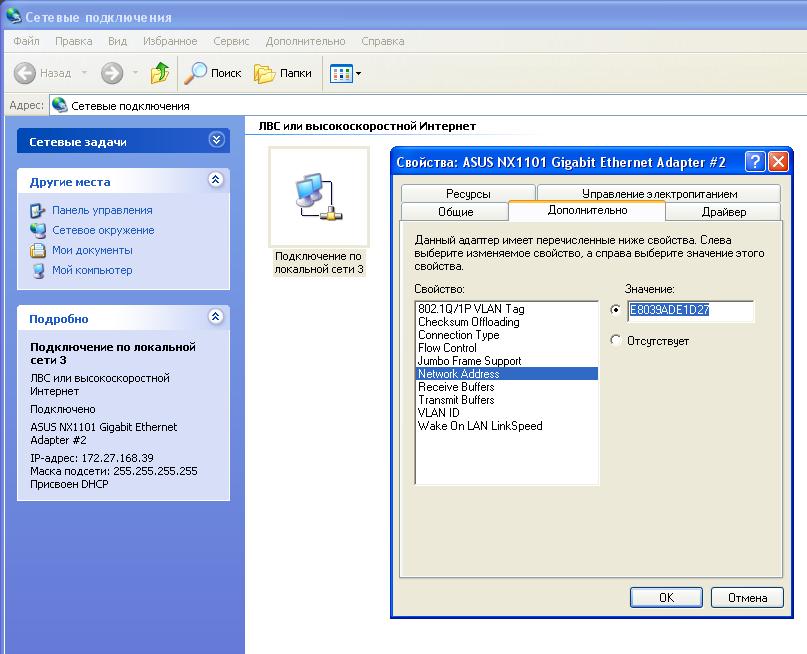Open the Мой компьютер link

pos(92,271)
